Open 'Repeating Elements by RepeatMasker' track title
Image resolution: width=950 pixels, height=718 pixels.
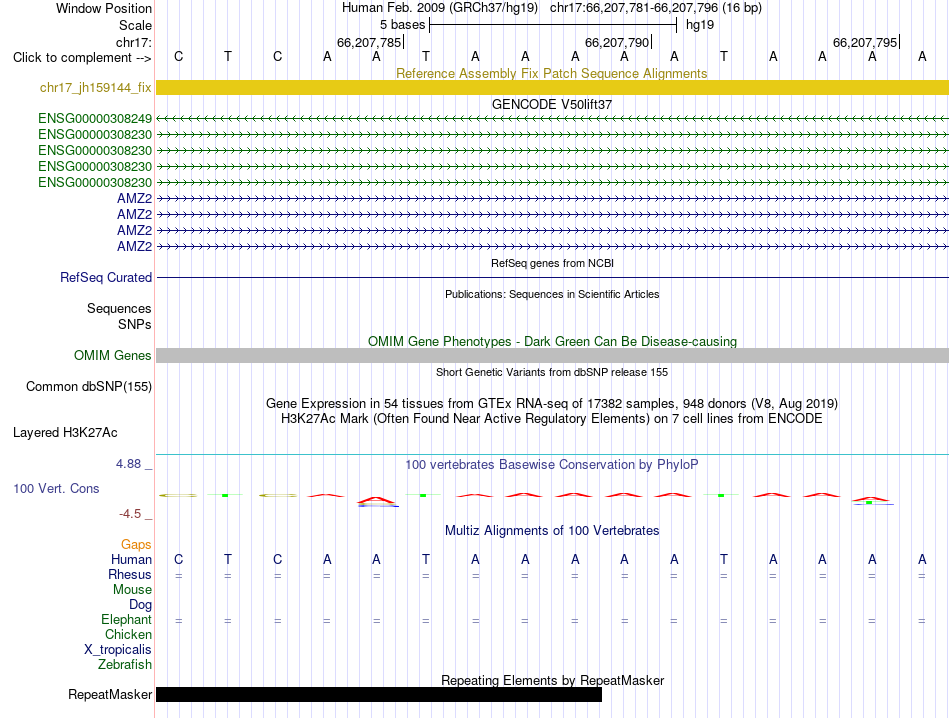(x=552, y=680)
